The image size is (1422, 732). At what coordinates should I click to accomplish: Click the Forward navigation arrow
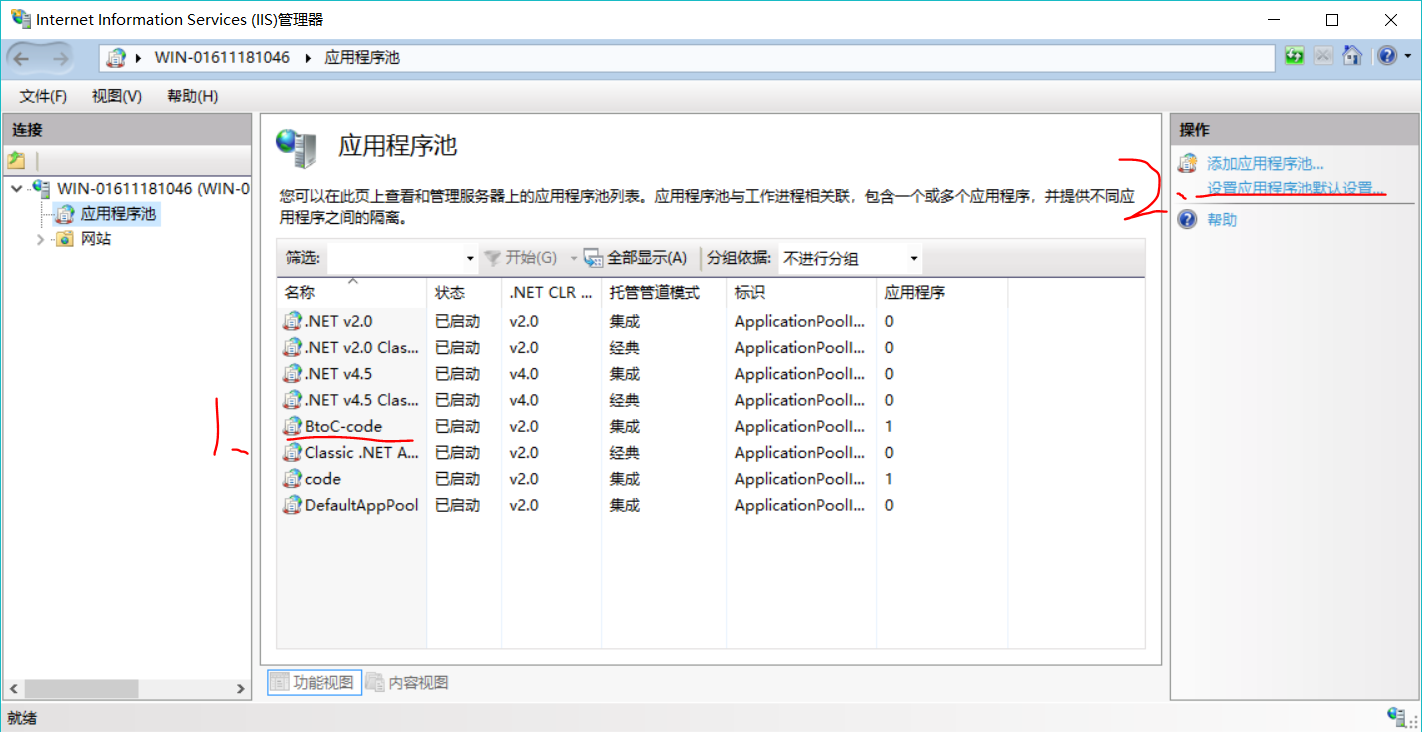60,58
